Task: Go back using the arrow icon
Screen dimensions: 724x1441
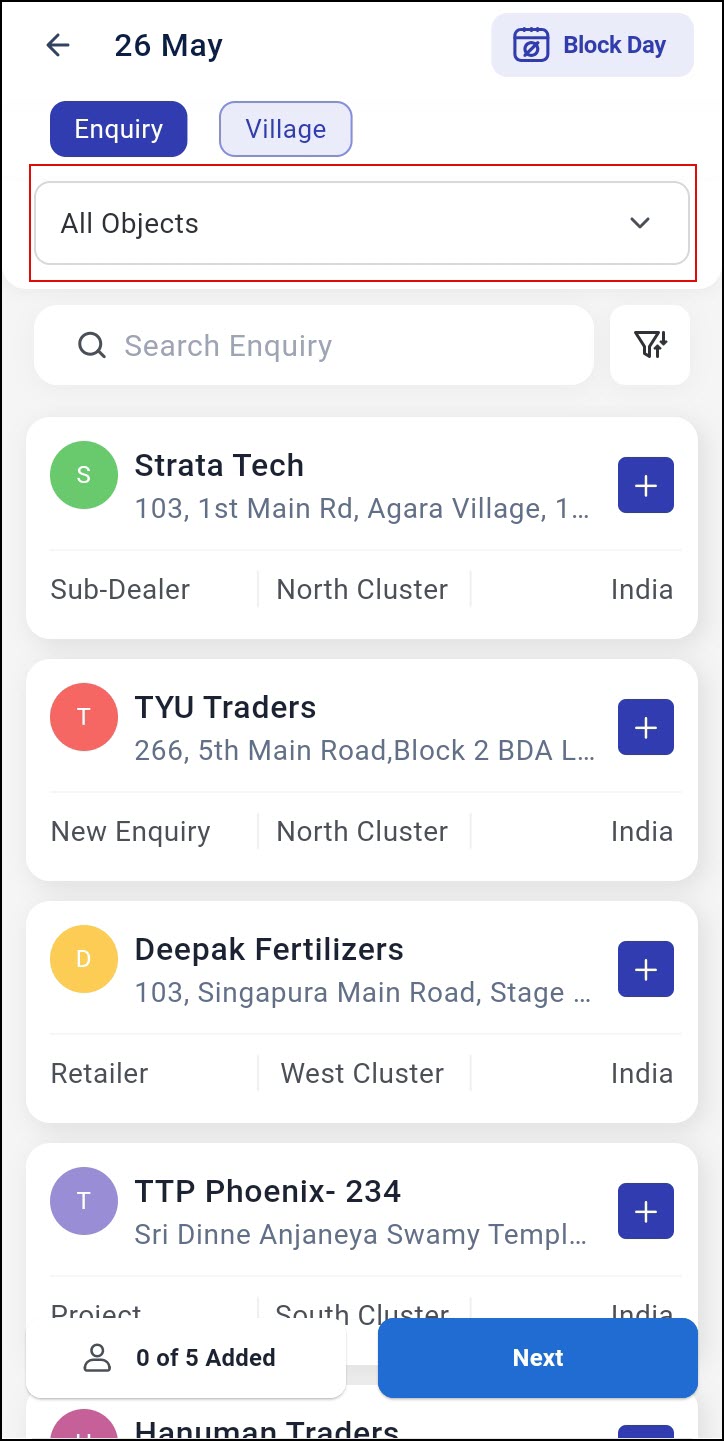Action: point(59,45)
